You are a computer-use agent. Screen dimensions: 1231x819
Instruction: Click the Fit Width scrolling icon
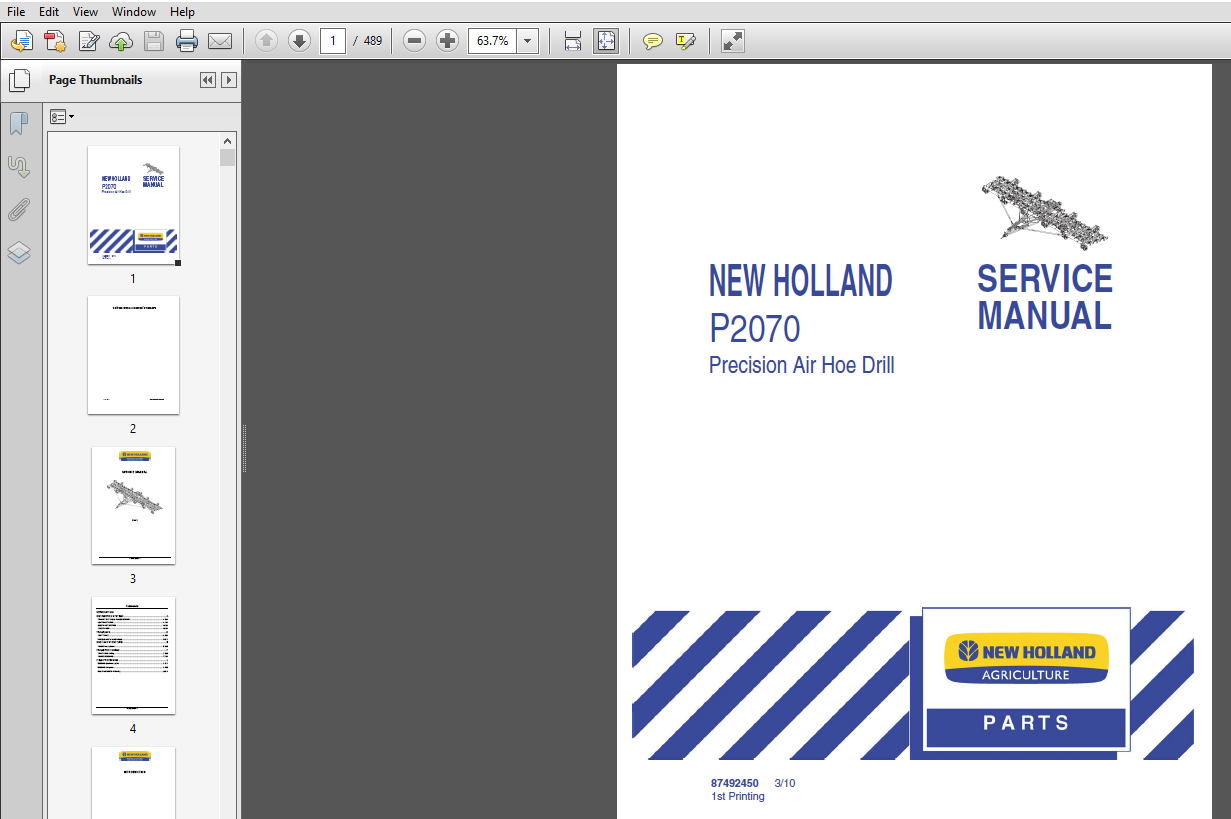tap(573, 41)
